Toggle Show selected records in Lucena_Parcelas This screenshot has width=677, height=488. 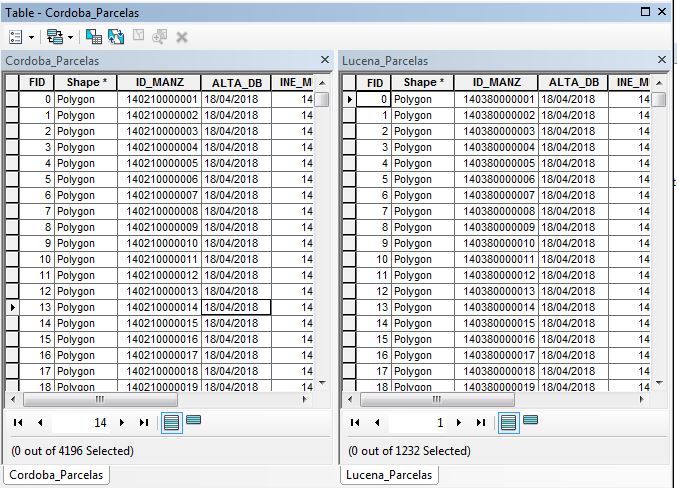click(529, 421)
